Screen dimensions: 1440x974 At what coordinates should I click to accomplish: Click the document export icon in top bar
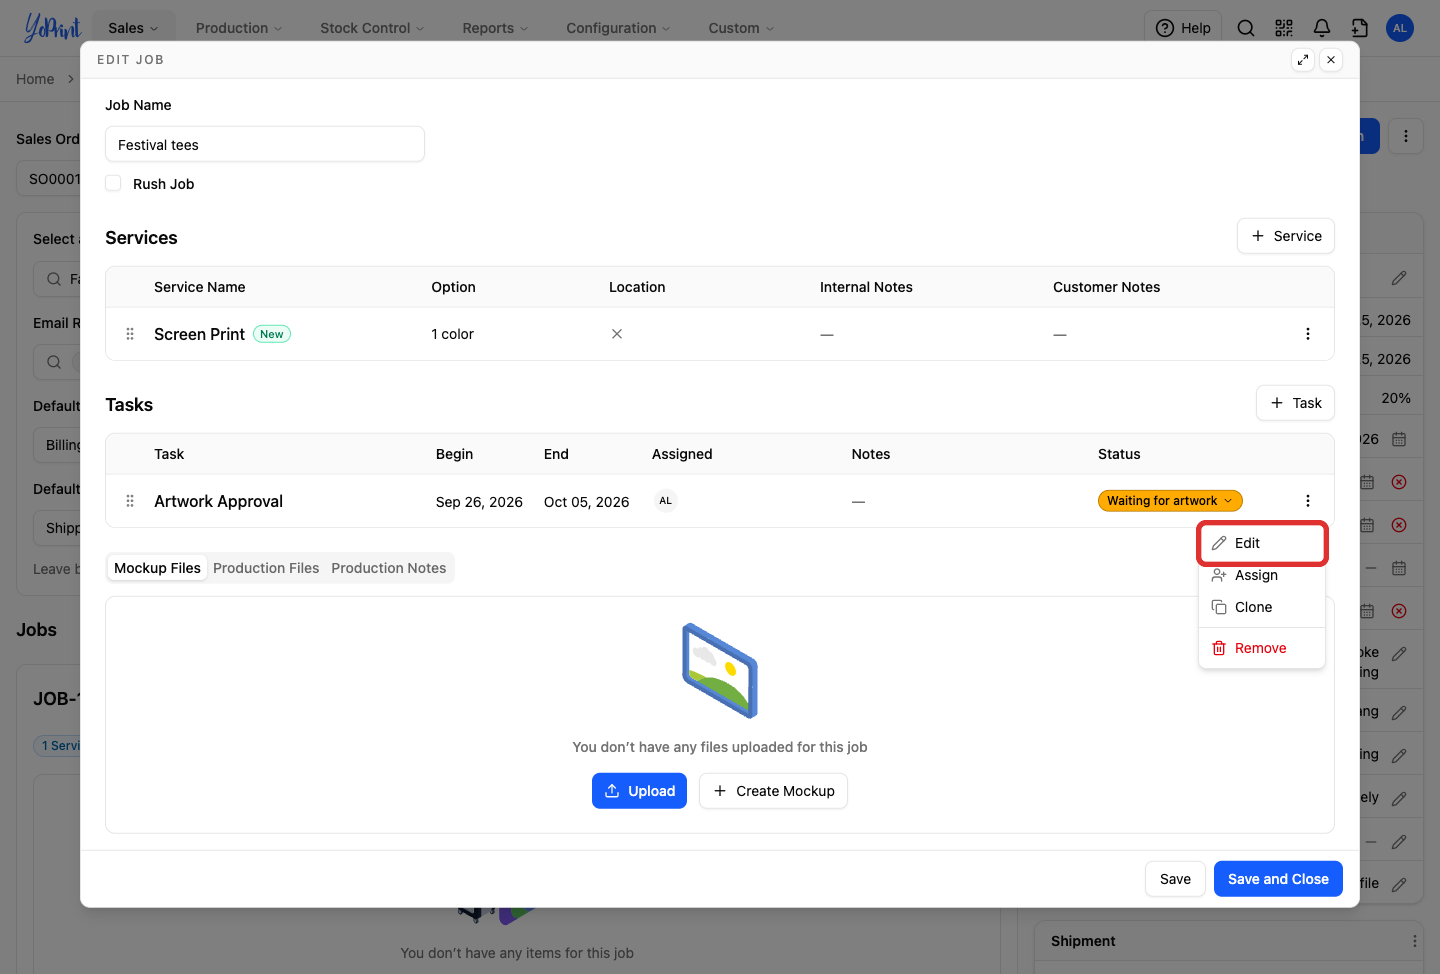1360,28
